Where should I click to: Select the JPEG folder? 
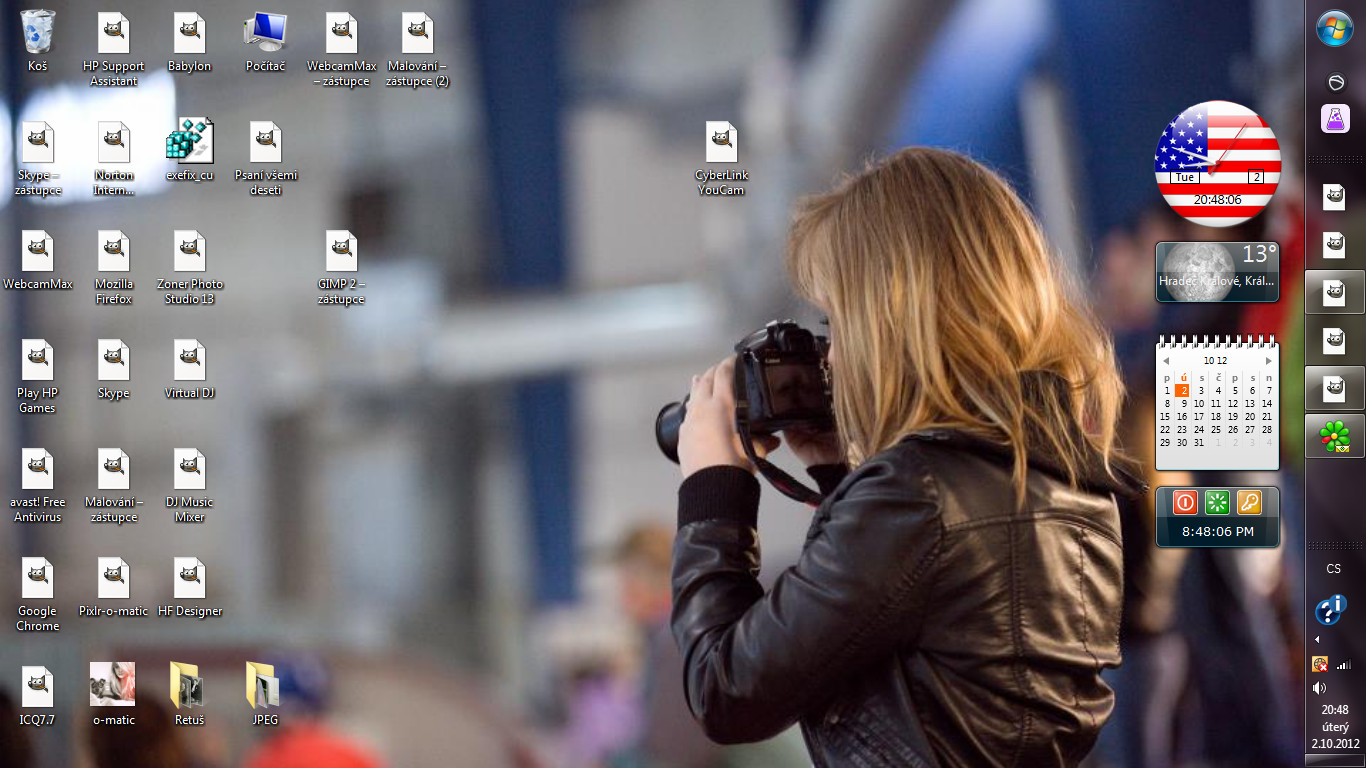[264, 685]
